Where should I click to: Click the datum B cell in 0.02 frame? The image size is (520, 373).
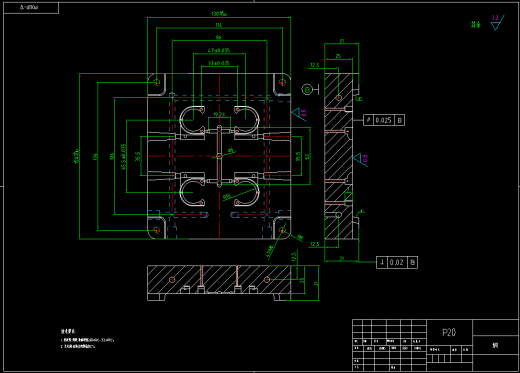click(413, 262)
